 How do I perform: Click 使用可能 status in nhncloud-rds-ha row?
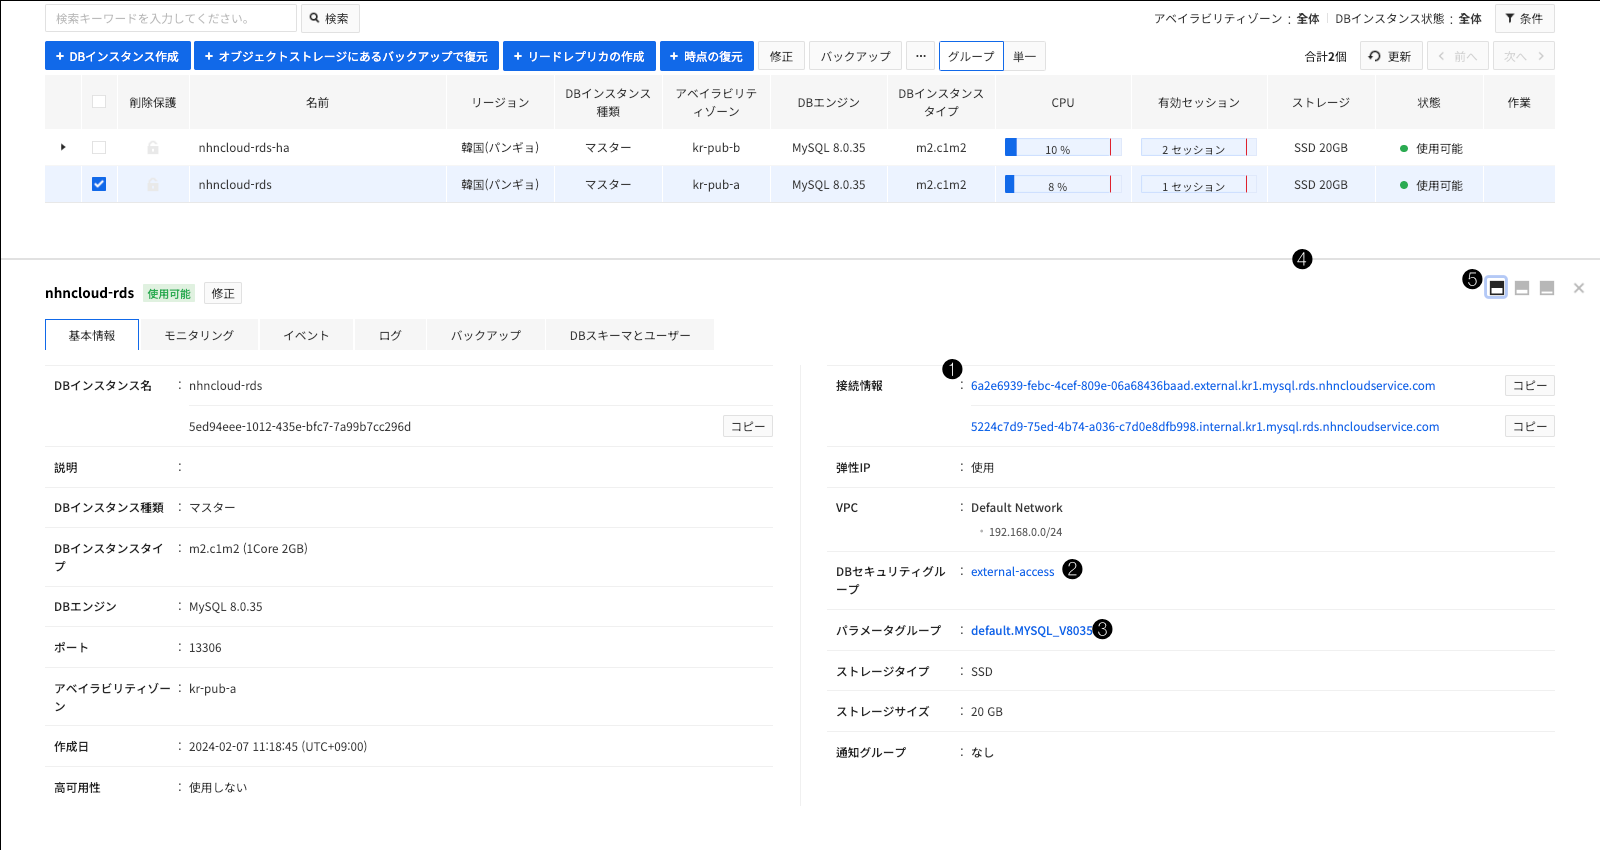[x=1431, y=148]
